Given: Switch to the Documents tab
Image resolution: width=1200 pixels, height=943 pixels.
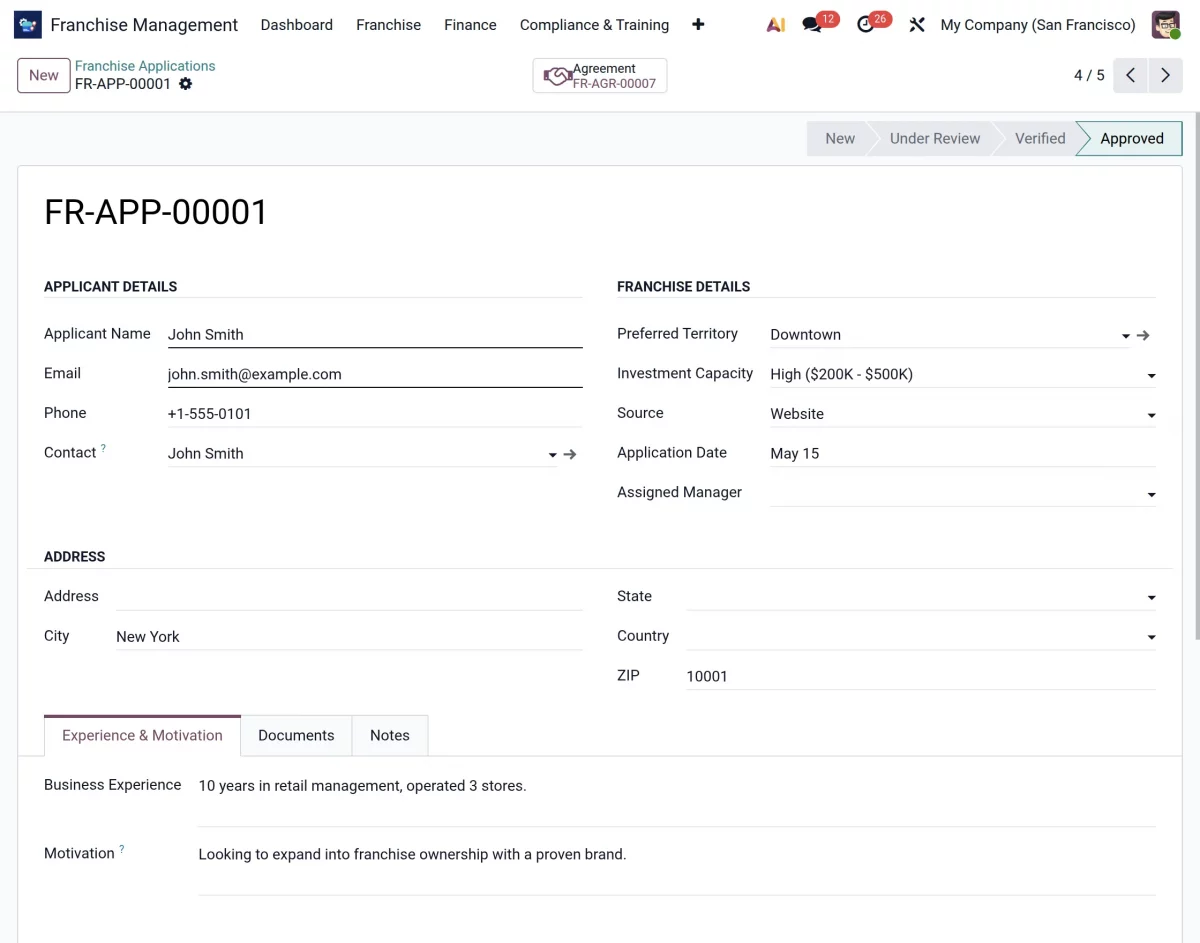Looking at the screenshot, I should (296, 735).
